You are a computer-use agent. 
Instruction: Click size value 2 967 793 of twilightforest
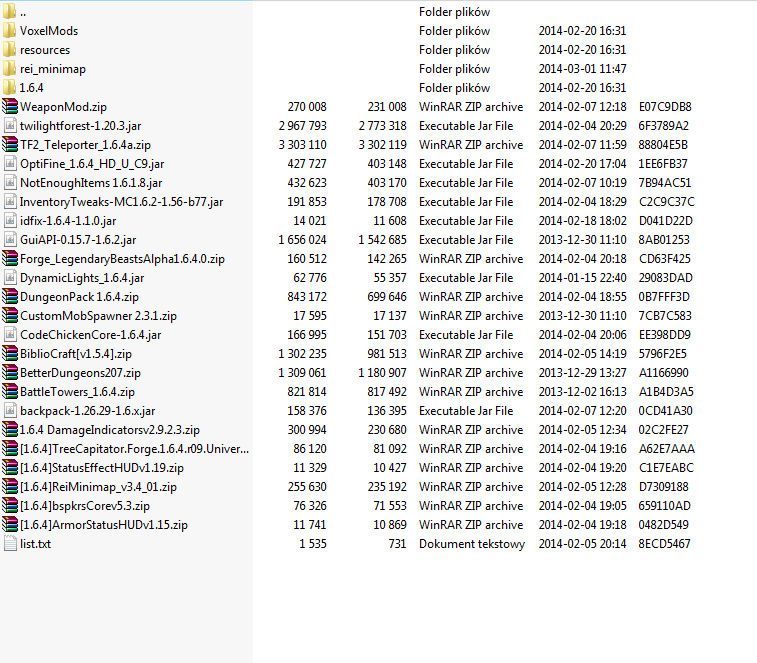click(303, 126)
